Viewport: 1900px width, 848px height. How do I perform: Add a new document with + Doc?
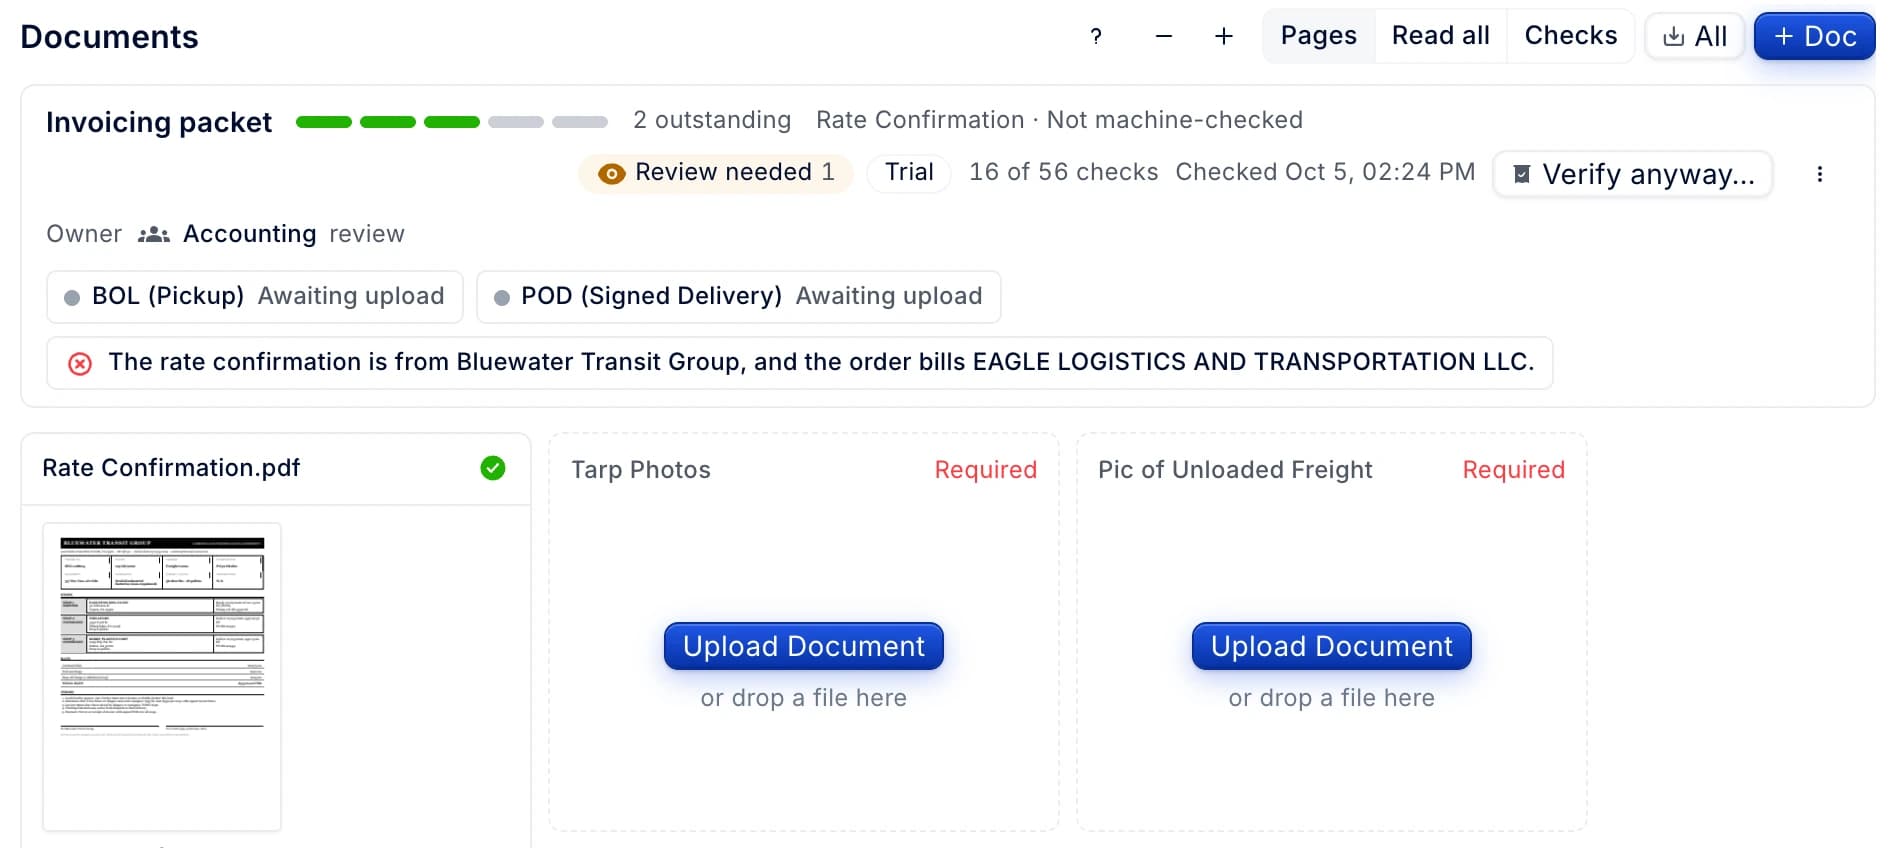tap(1814, 36)
